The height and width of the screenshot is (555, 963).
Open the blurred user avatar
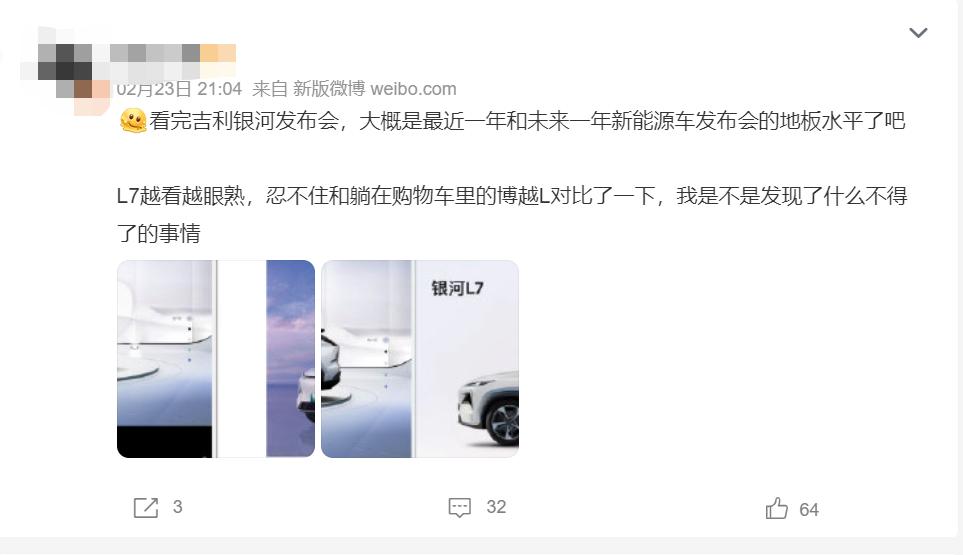tap(64, 71)
